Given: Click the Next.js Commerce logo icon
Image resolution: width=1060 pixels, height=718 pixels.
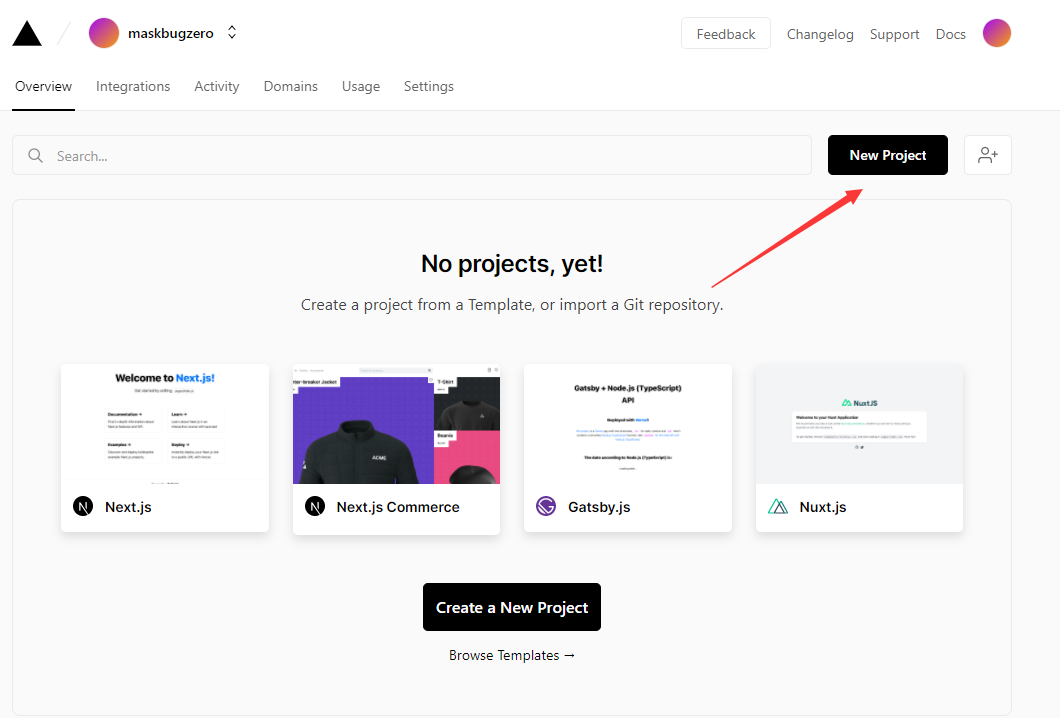Looking at the screenshot, I should [x=315, y=506].
